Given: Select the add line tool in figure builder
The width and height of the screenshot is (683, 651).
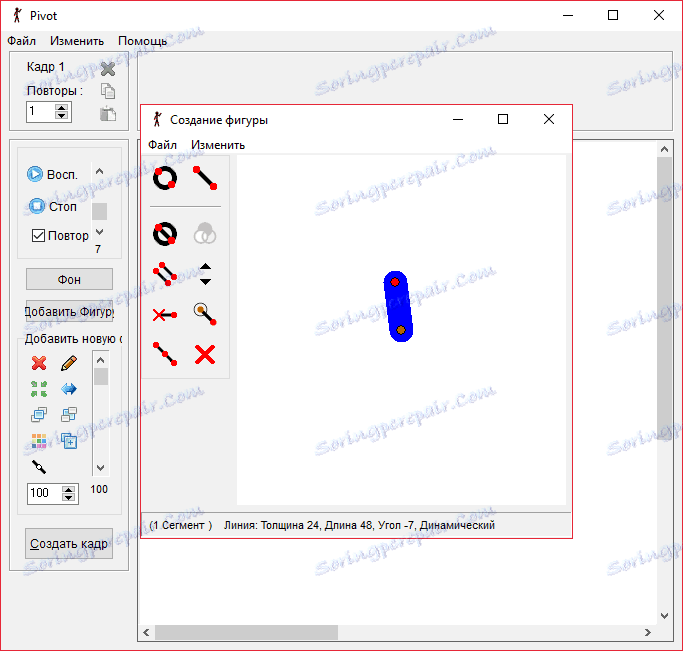Looking at the screenshot, I should 205,178.
